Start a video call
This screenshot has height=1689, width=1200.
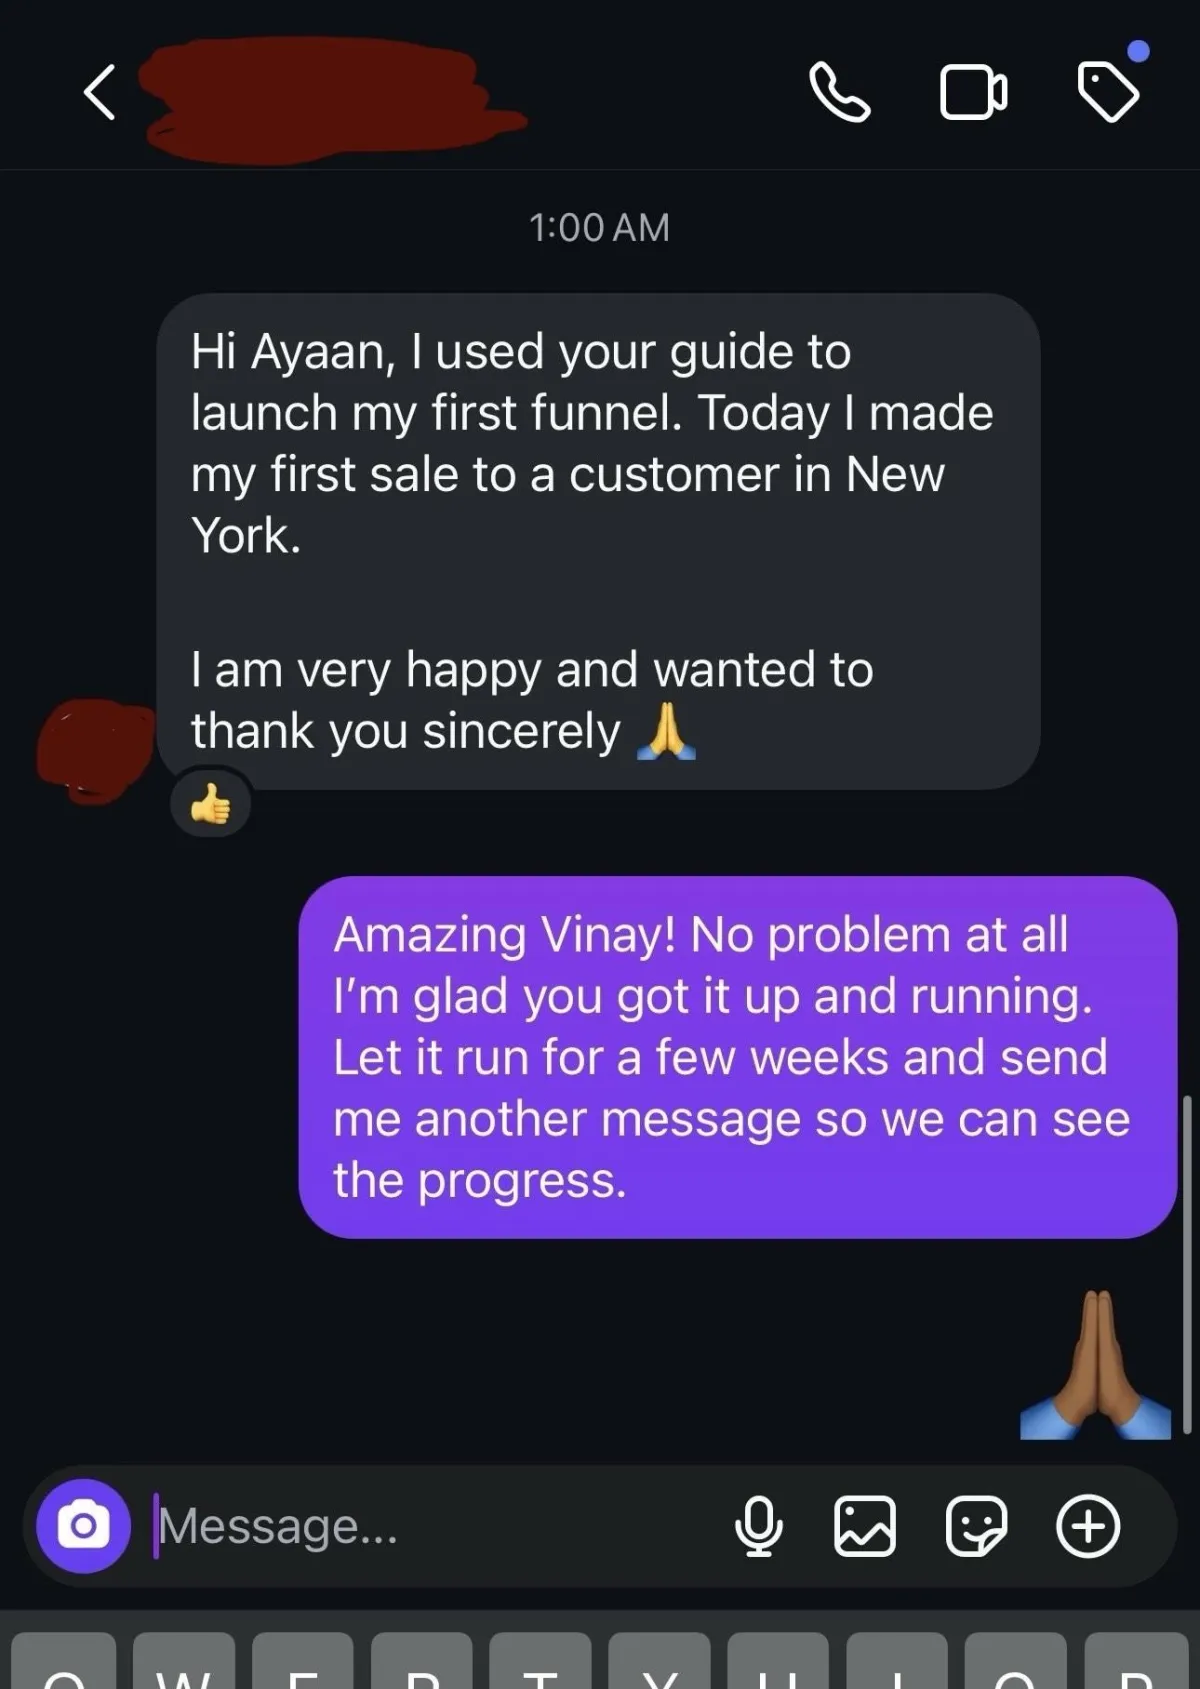click(973, 92)
